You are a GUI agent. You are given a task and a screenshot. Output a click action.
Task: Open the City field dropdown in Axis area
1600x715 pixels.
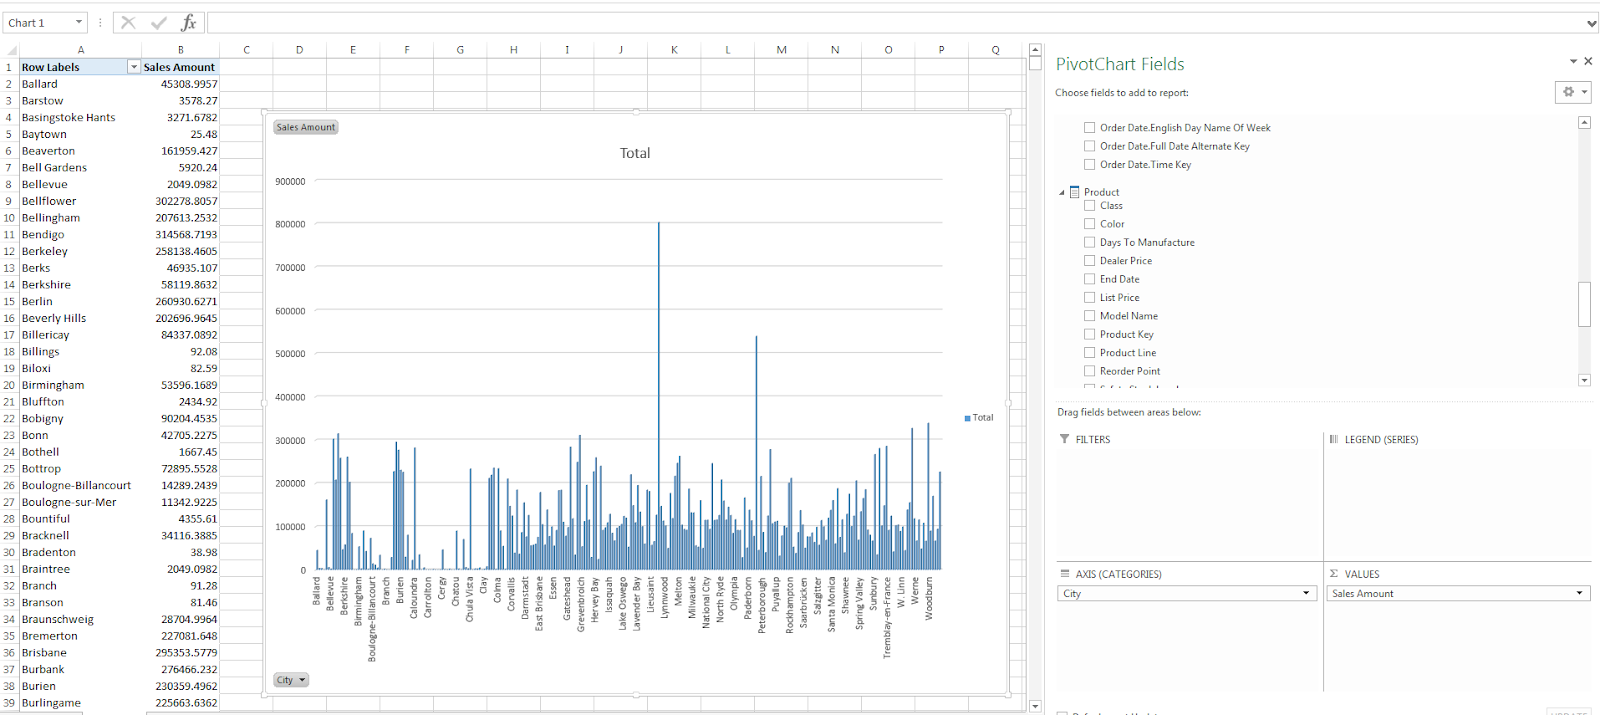(x=1305, y=594)
